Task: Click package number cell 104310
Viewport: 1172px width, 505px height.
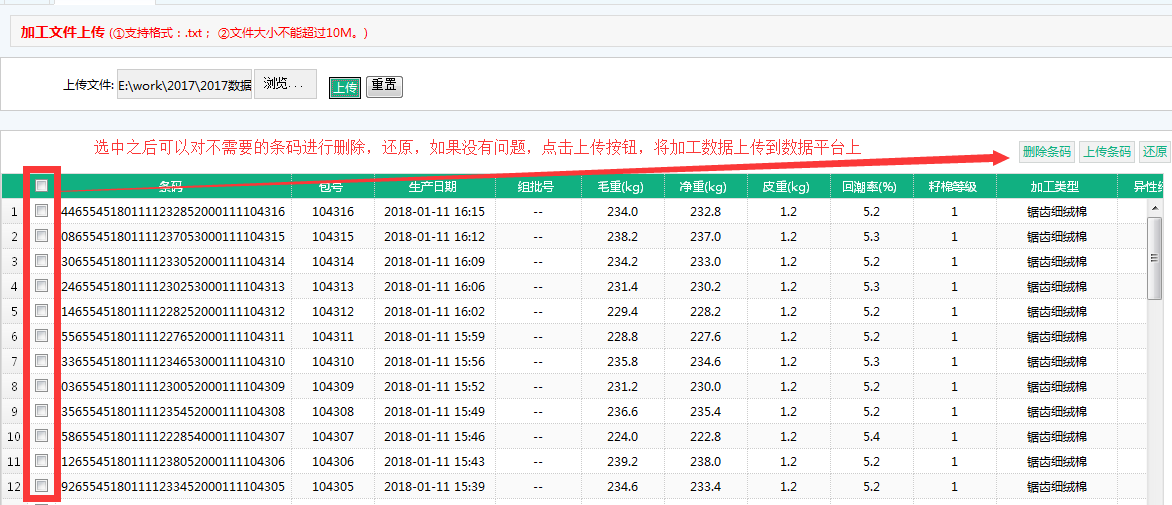Action: [x=333, y=362]
